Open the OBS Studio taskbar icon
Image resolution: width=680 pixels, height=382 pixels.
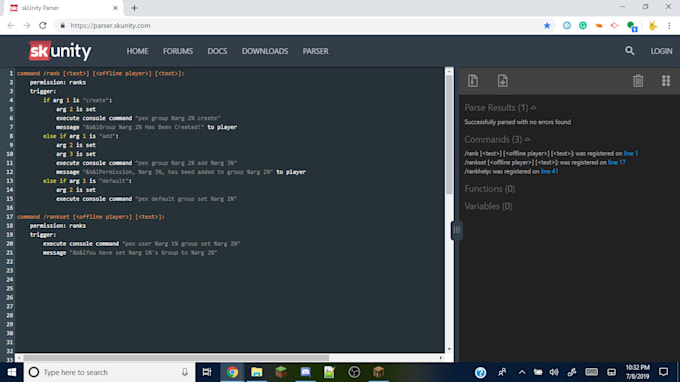354,372
